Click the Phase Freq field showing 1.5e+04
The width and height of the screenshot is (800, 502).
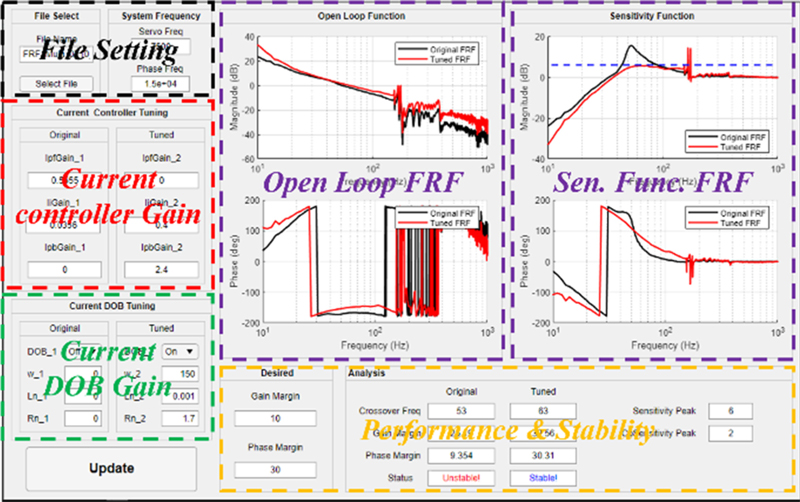point(159,83)
